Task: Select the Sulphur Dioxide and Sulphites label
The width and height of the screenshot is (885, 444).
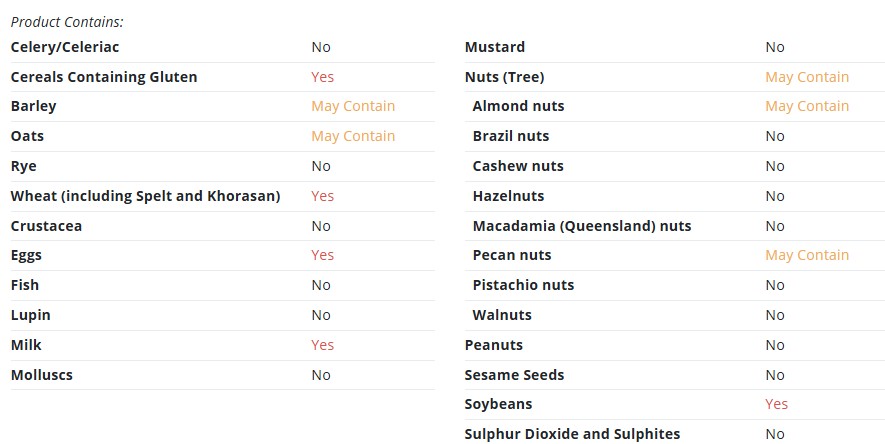Action: point(572,434)
